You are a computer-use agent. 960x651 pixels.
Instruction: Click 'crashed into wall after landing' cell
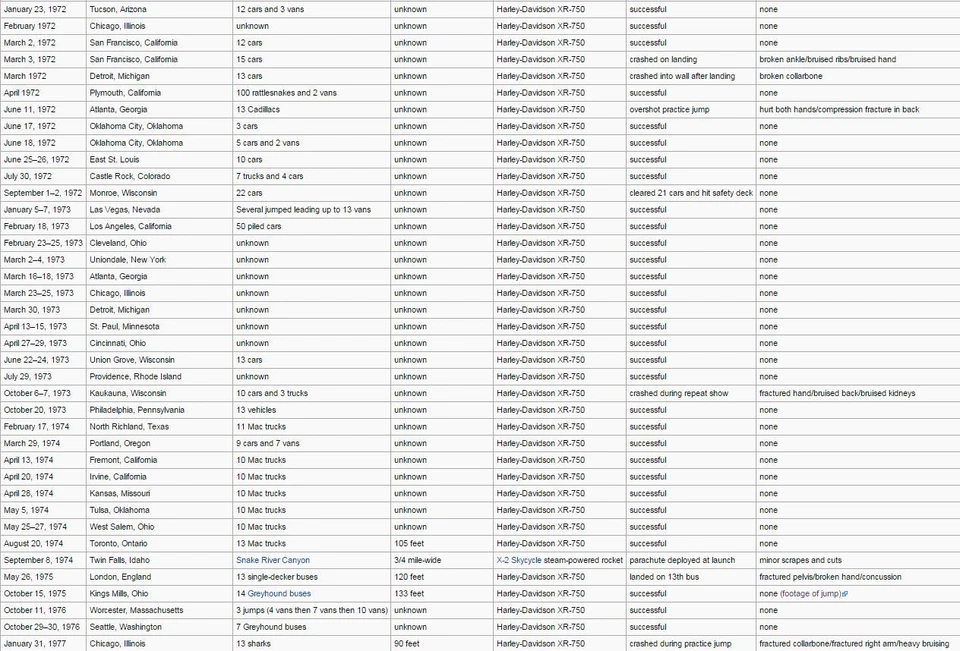[x=691, y=77]
